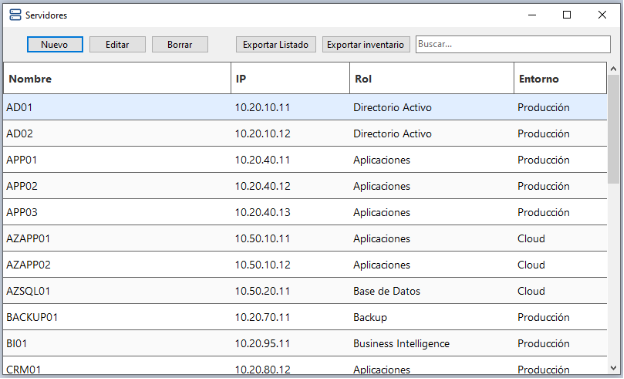This screenshot has height=379, width=624.
Task: Click IP cell 10.50.10.12
Action: tap(263, 265)
